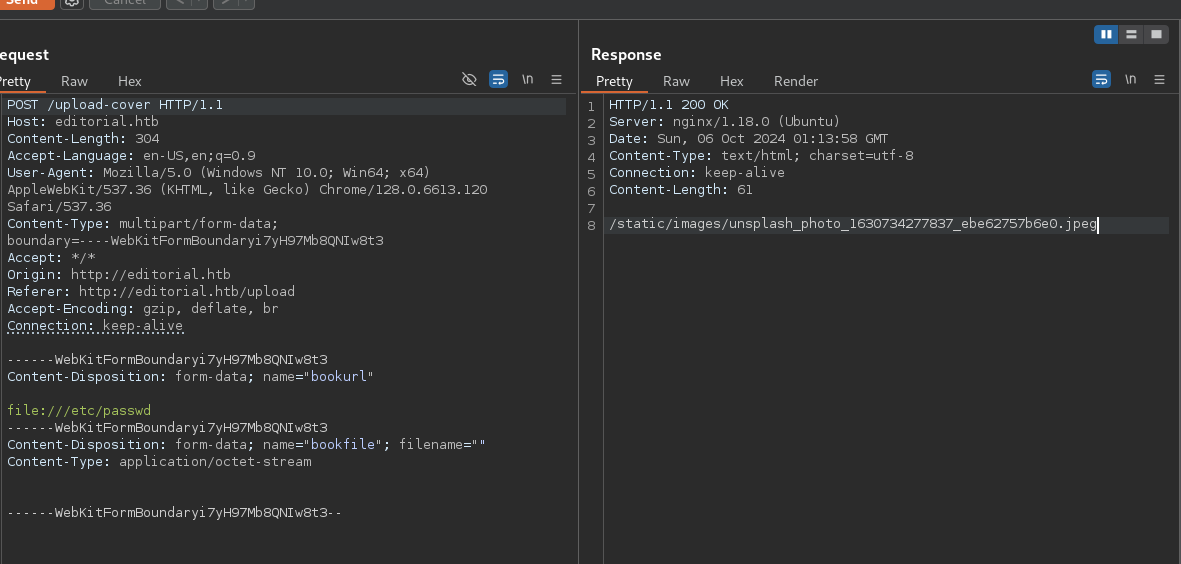Click the Cancel button
The height and width of the screenshot is (564, 1181).
tap(125, 2)
